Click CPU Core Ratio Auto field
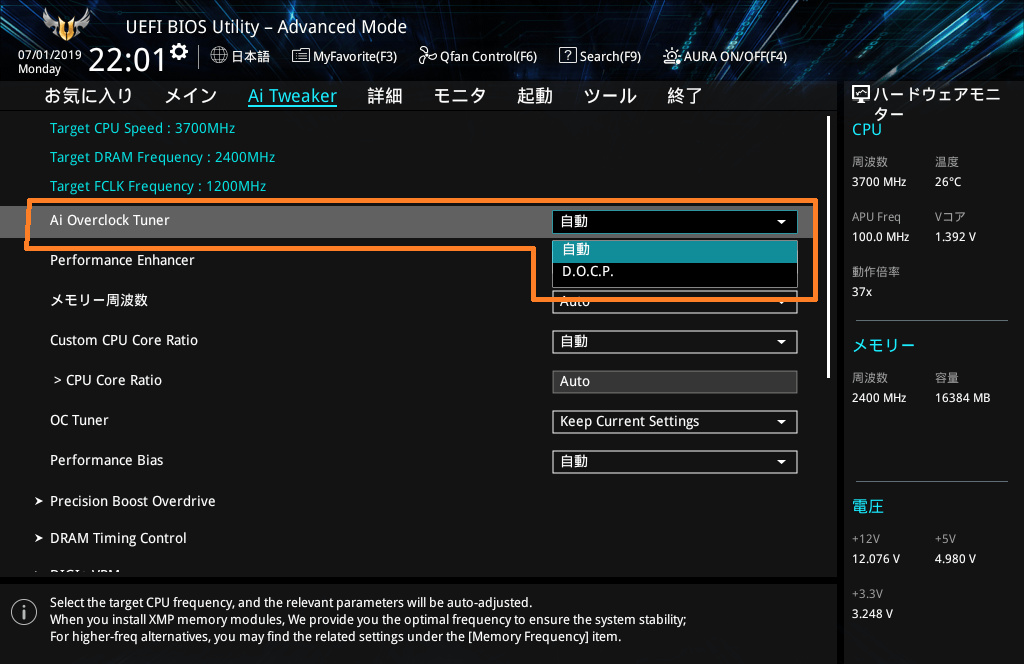The width and height of the screenshot is (1024, 664). point(675,381)
